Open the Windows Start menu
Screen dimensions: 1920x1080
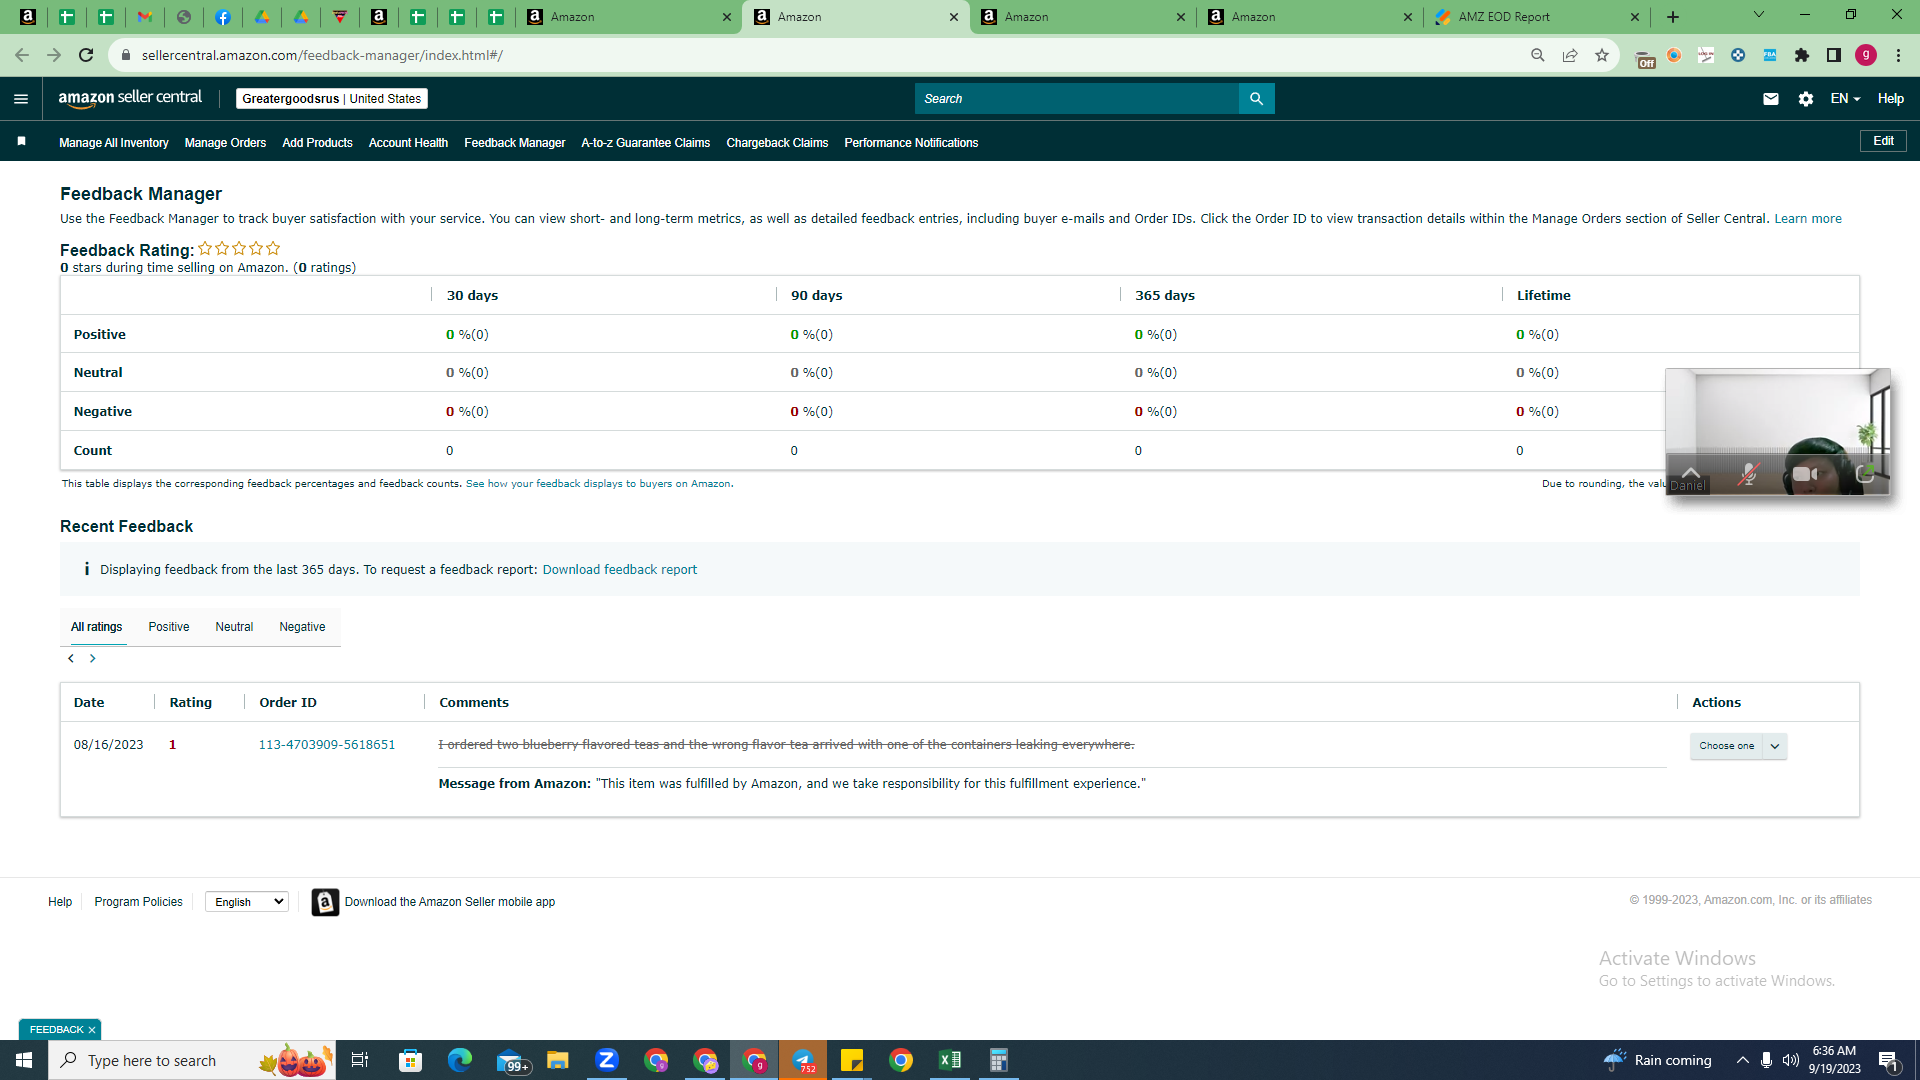tap(24, 1060)
